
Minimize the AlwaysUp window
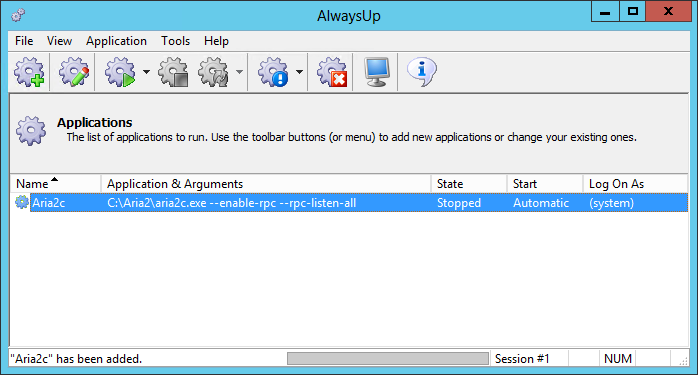[605, 12]
